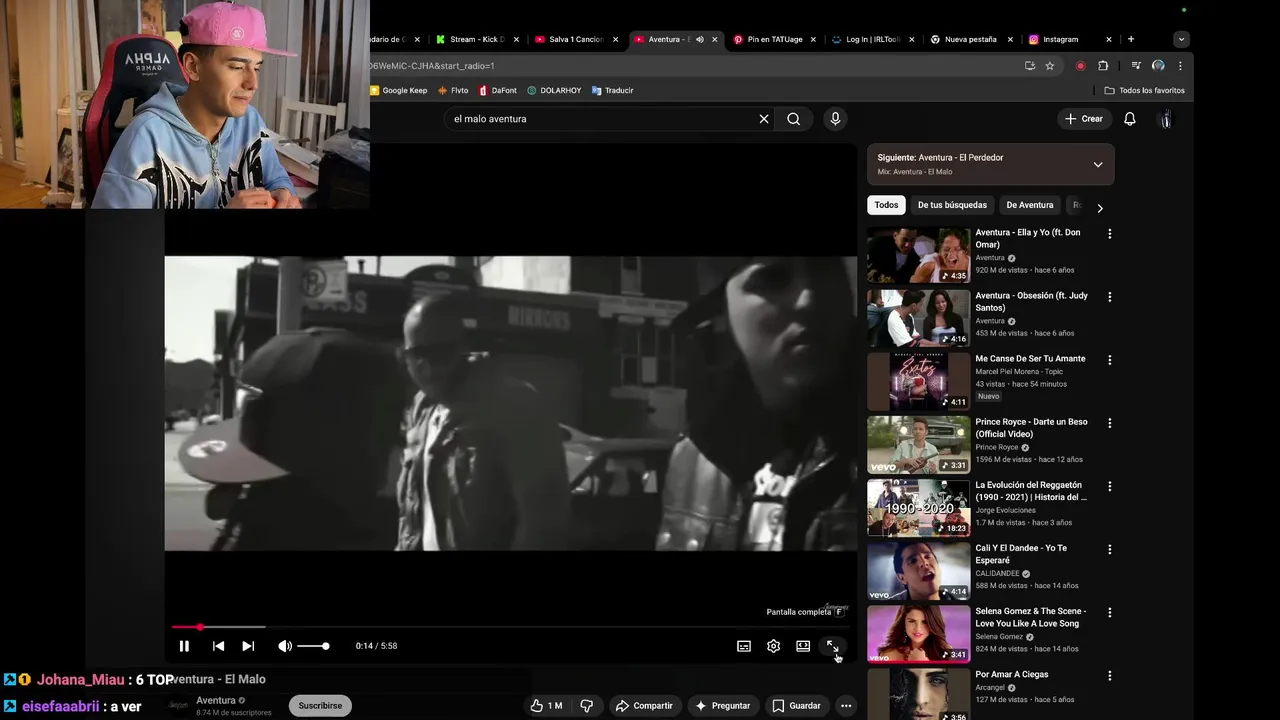Viewport: 1280px width, 720px height.
Task: Open Flvto bookmark
Action: click(453, 90)
